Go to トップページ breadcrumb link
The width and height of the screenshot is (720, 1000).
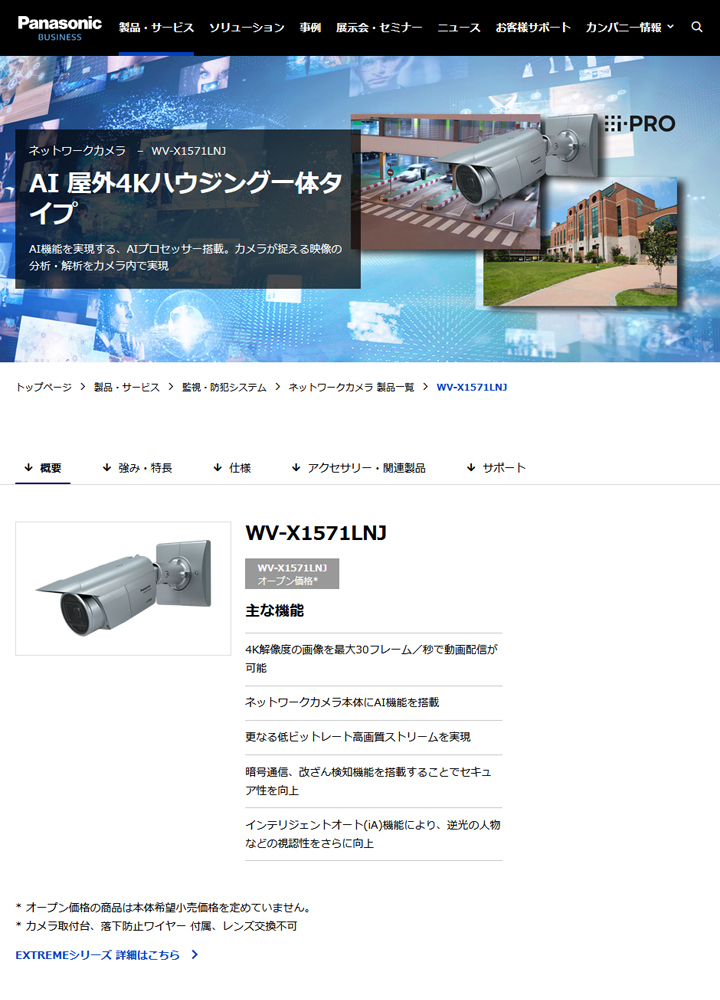click(x=43, y=387)
